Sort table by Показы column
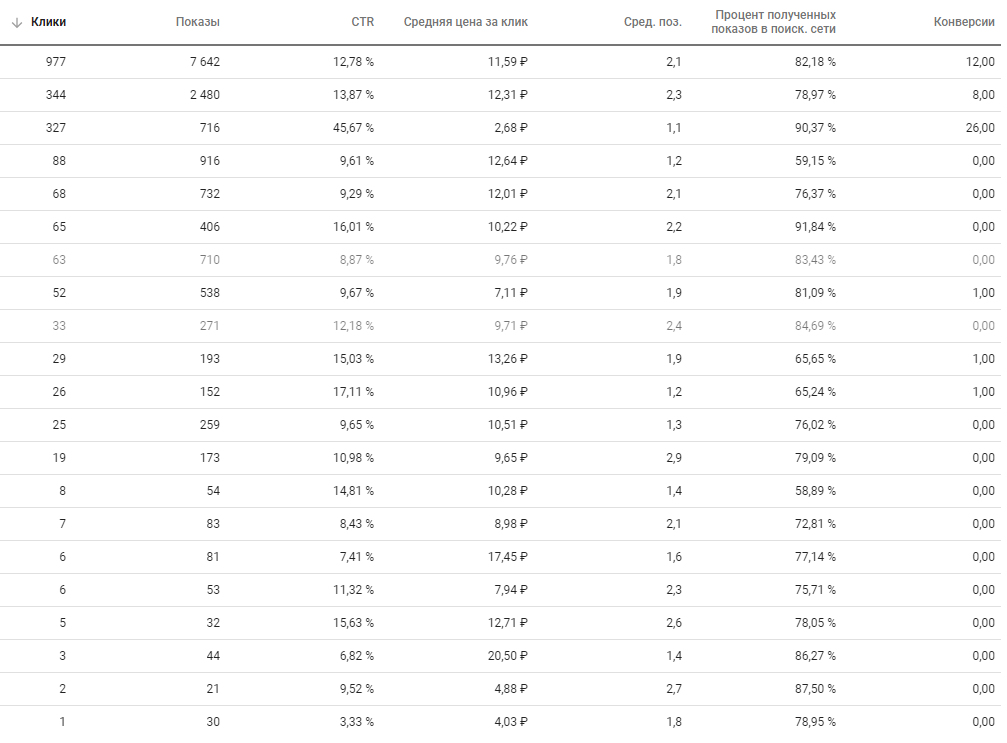Image resolution: width=1007 pixels, height=743 pixels. pos(197,22)
